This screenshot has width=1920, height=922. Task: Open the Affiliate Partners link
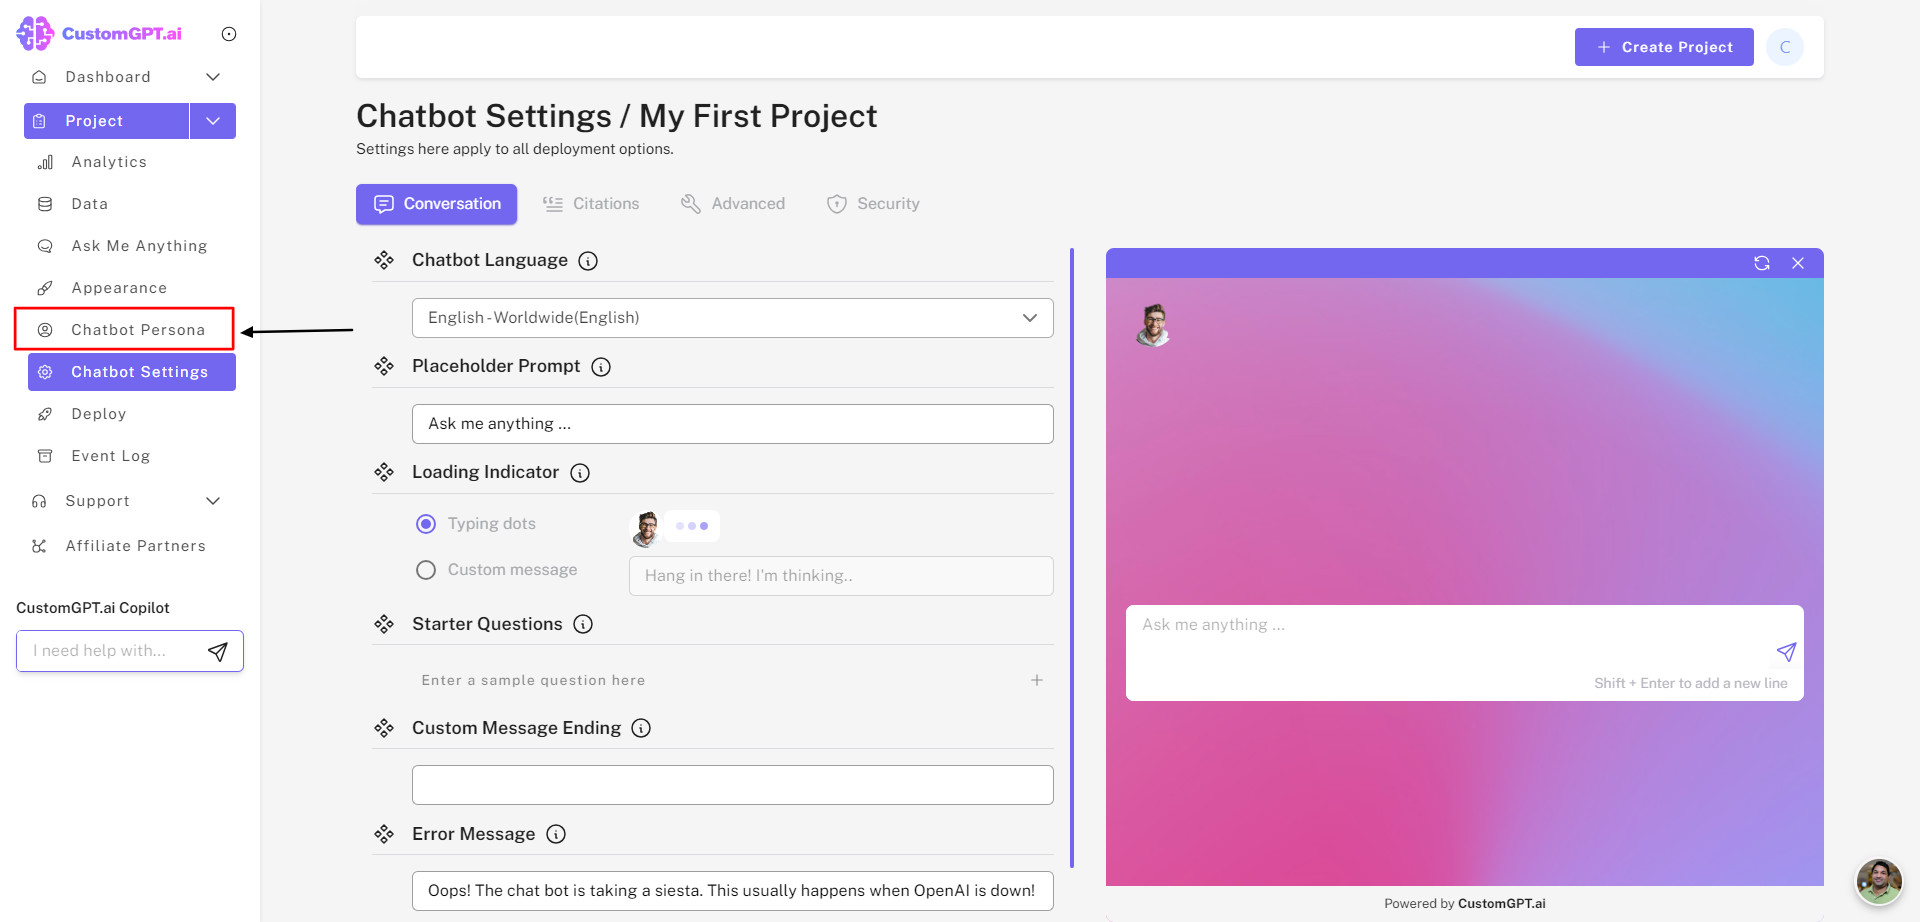(x=136, y=546)
